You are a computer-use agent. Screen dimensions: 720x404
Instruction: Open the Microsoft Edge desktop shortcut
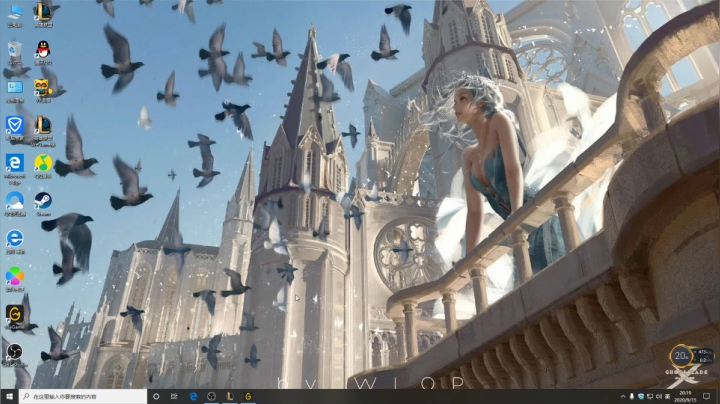pyautogui.click(x=15, y=168)
